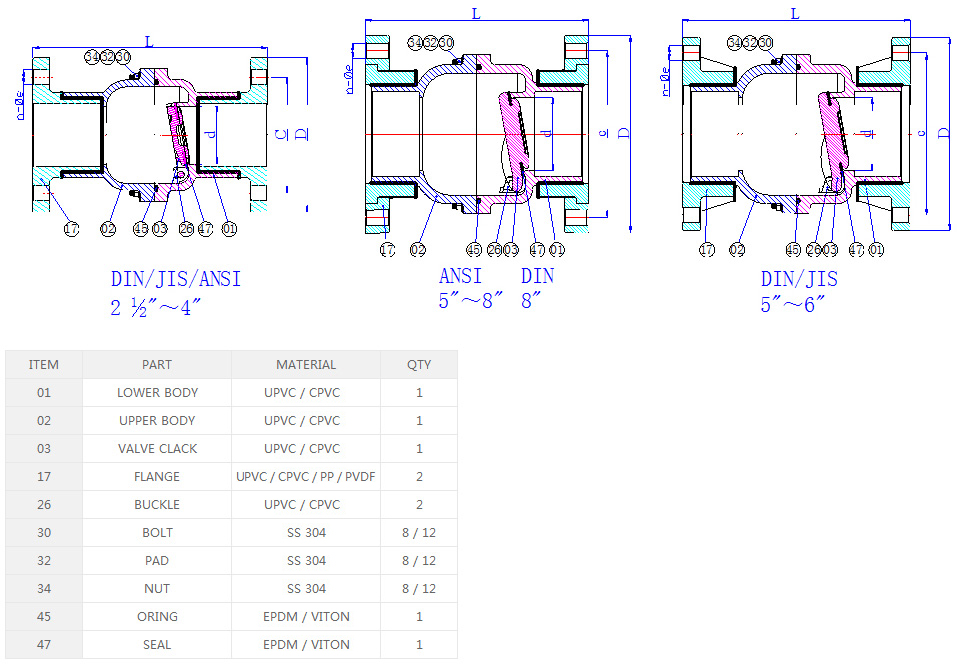Select the LOWER BODY part cell

(157, 393)
